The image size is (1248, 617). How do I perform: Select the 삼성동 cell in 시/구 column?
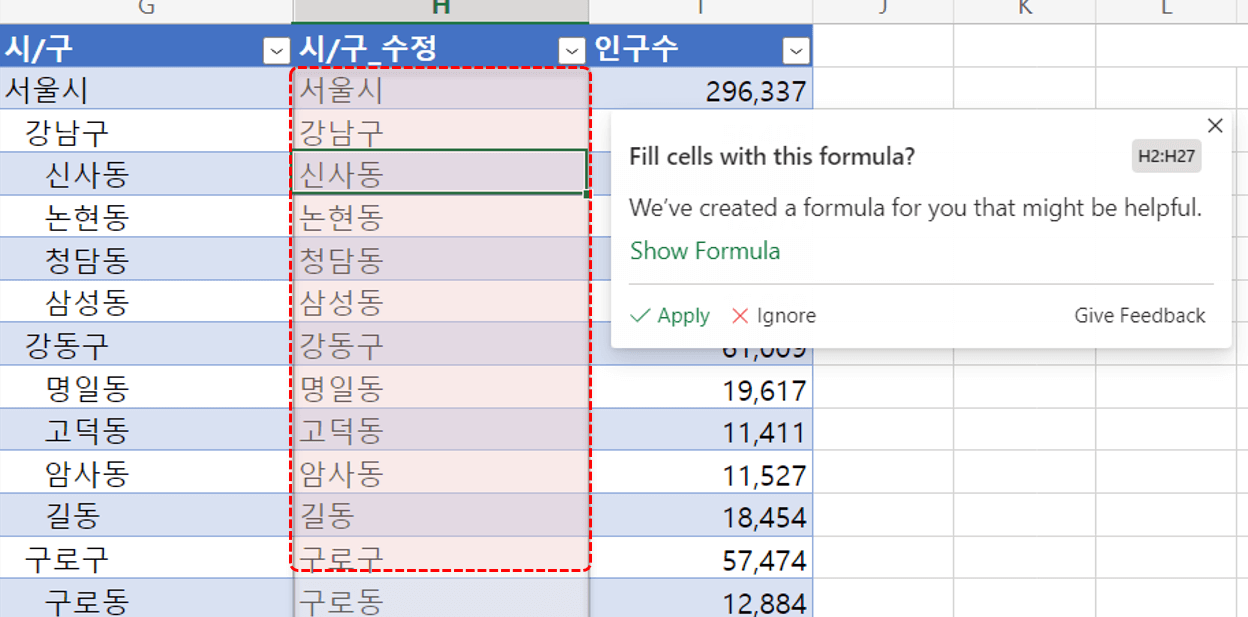pyautogui.click(x=146, y=302)
